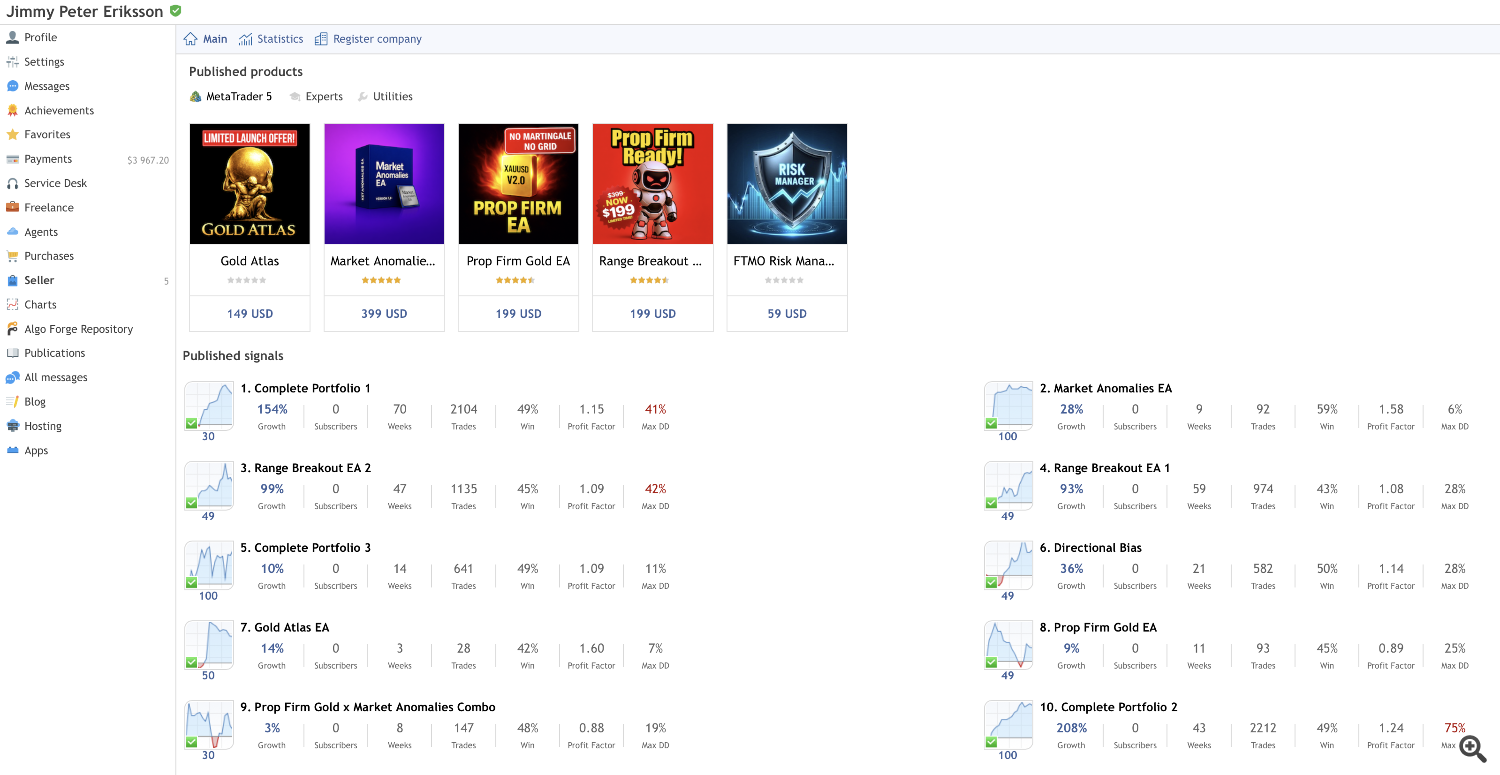Viewport: 1500px width, 775px height.
Task: Open the Market Anomalies EA product image
Action: pyautogui.click(x=384, y=184)
